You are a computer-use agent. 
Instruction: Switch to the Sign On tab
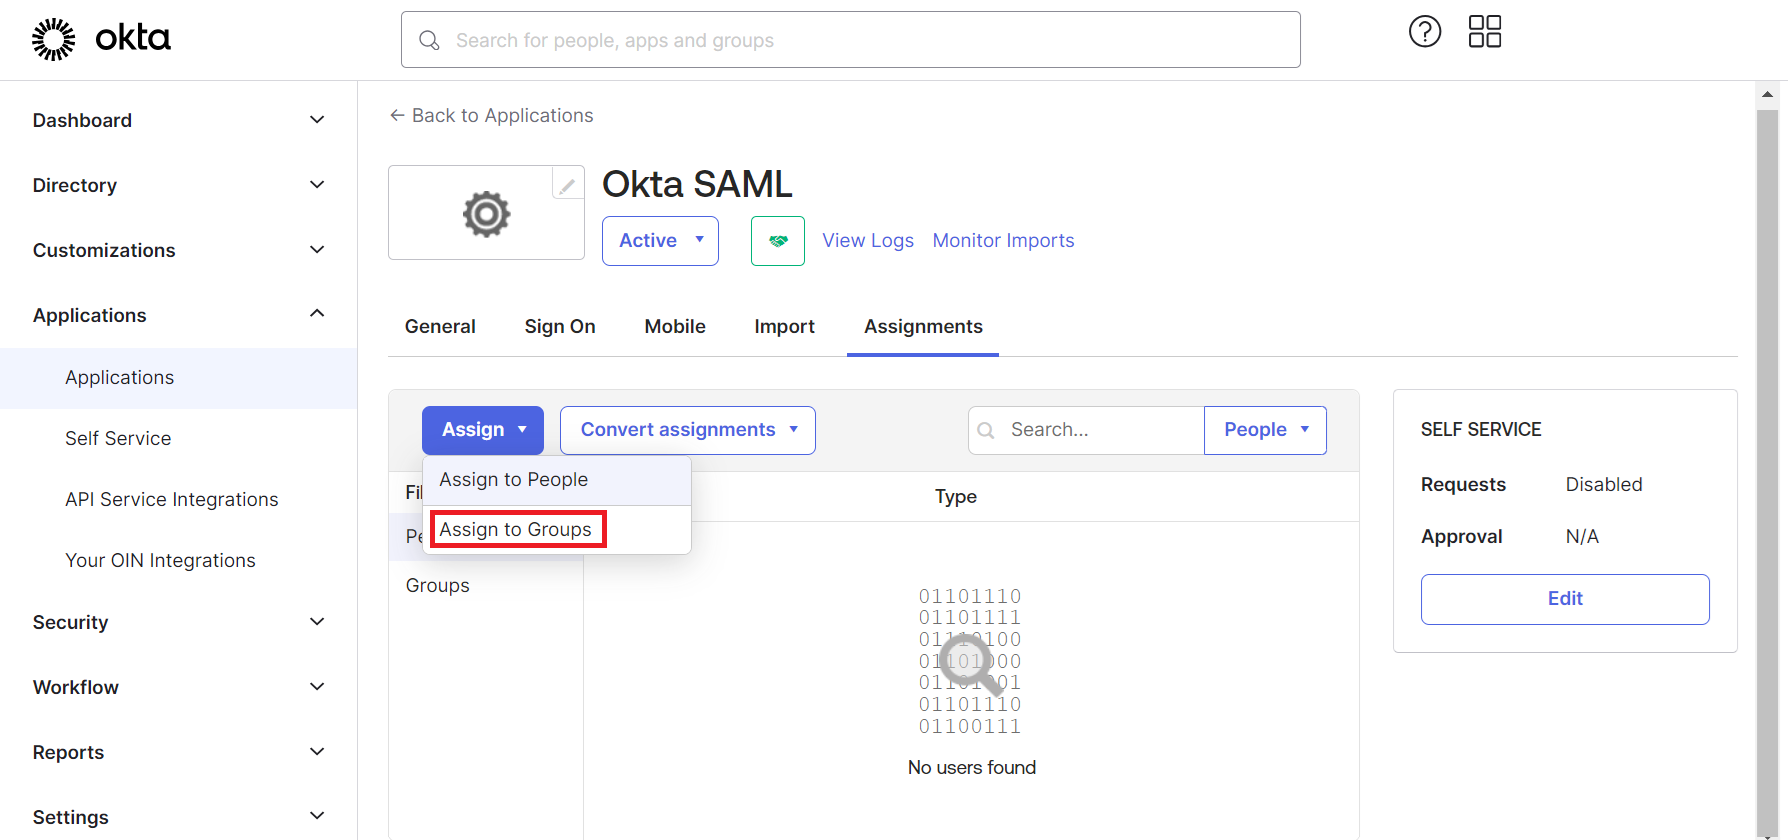point(559,327)
